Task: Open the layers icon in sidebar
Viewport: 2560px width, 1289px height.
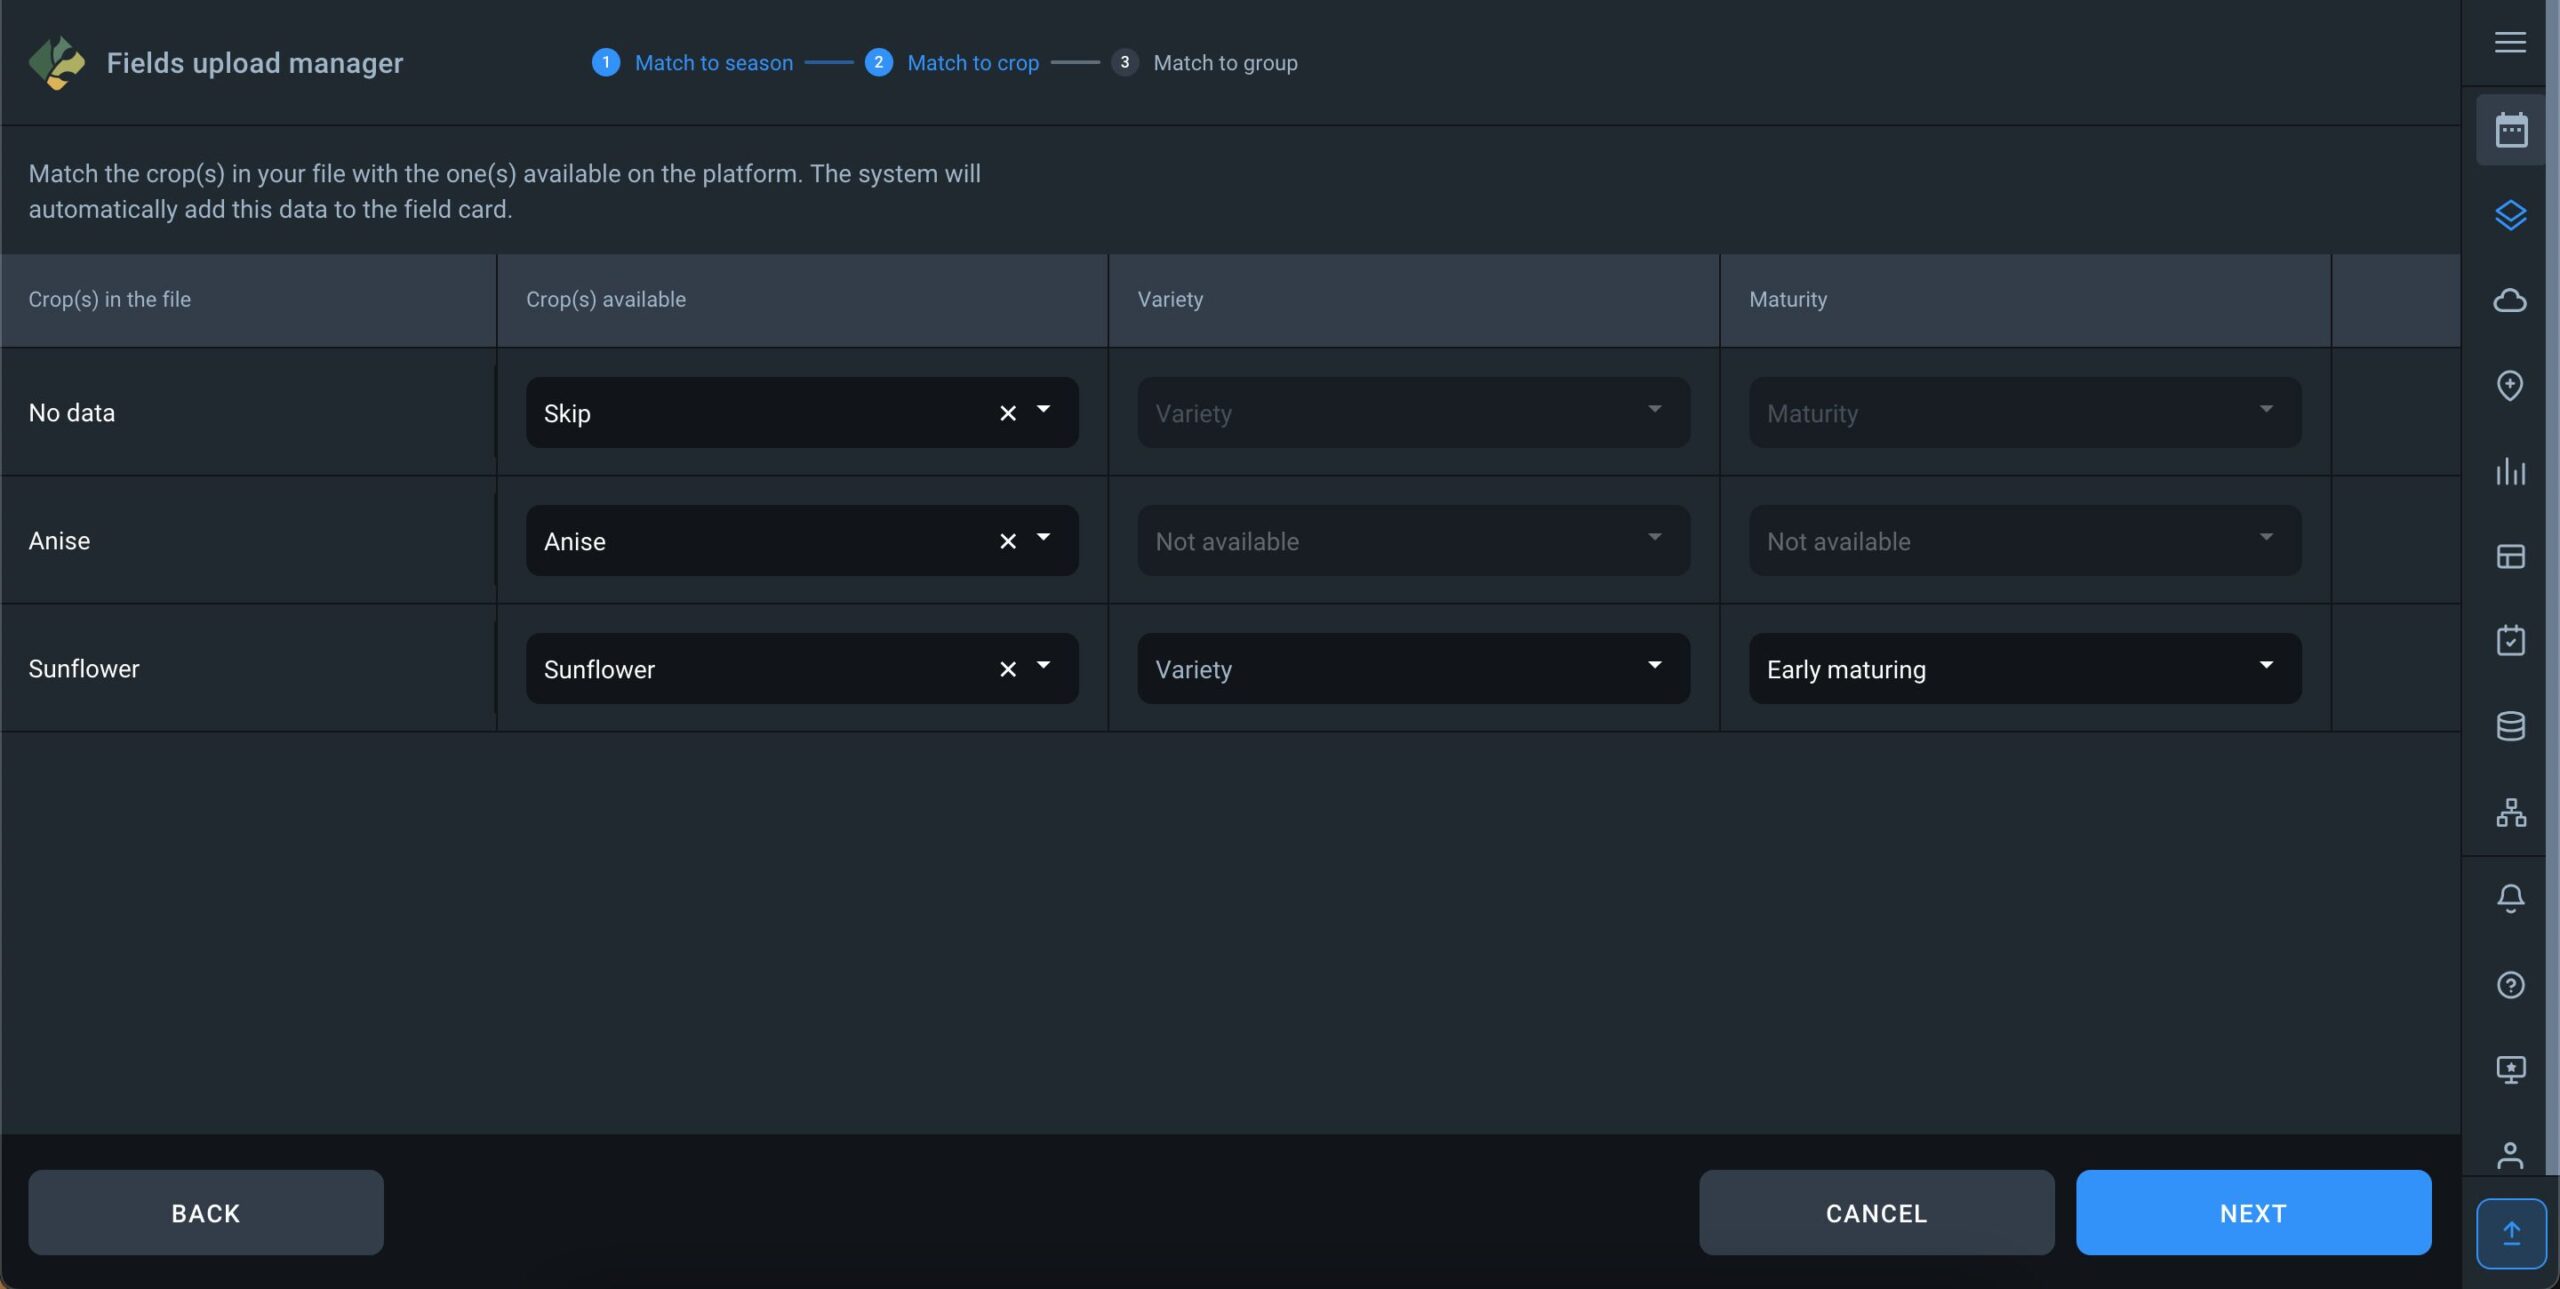Action: click(x=2510, y=215)
